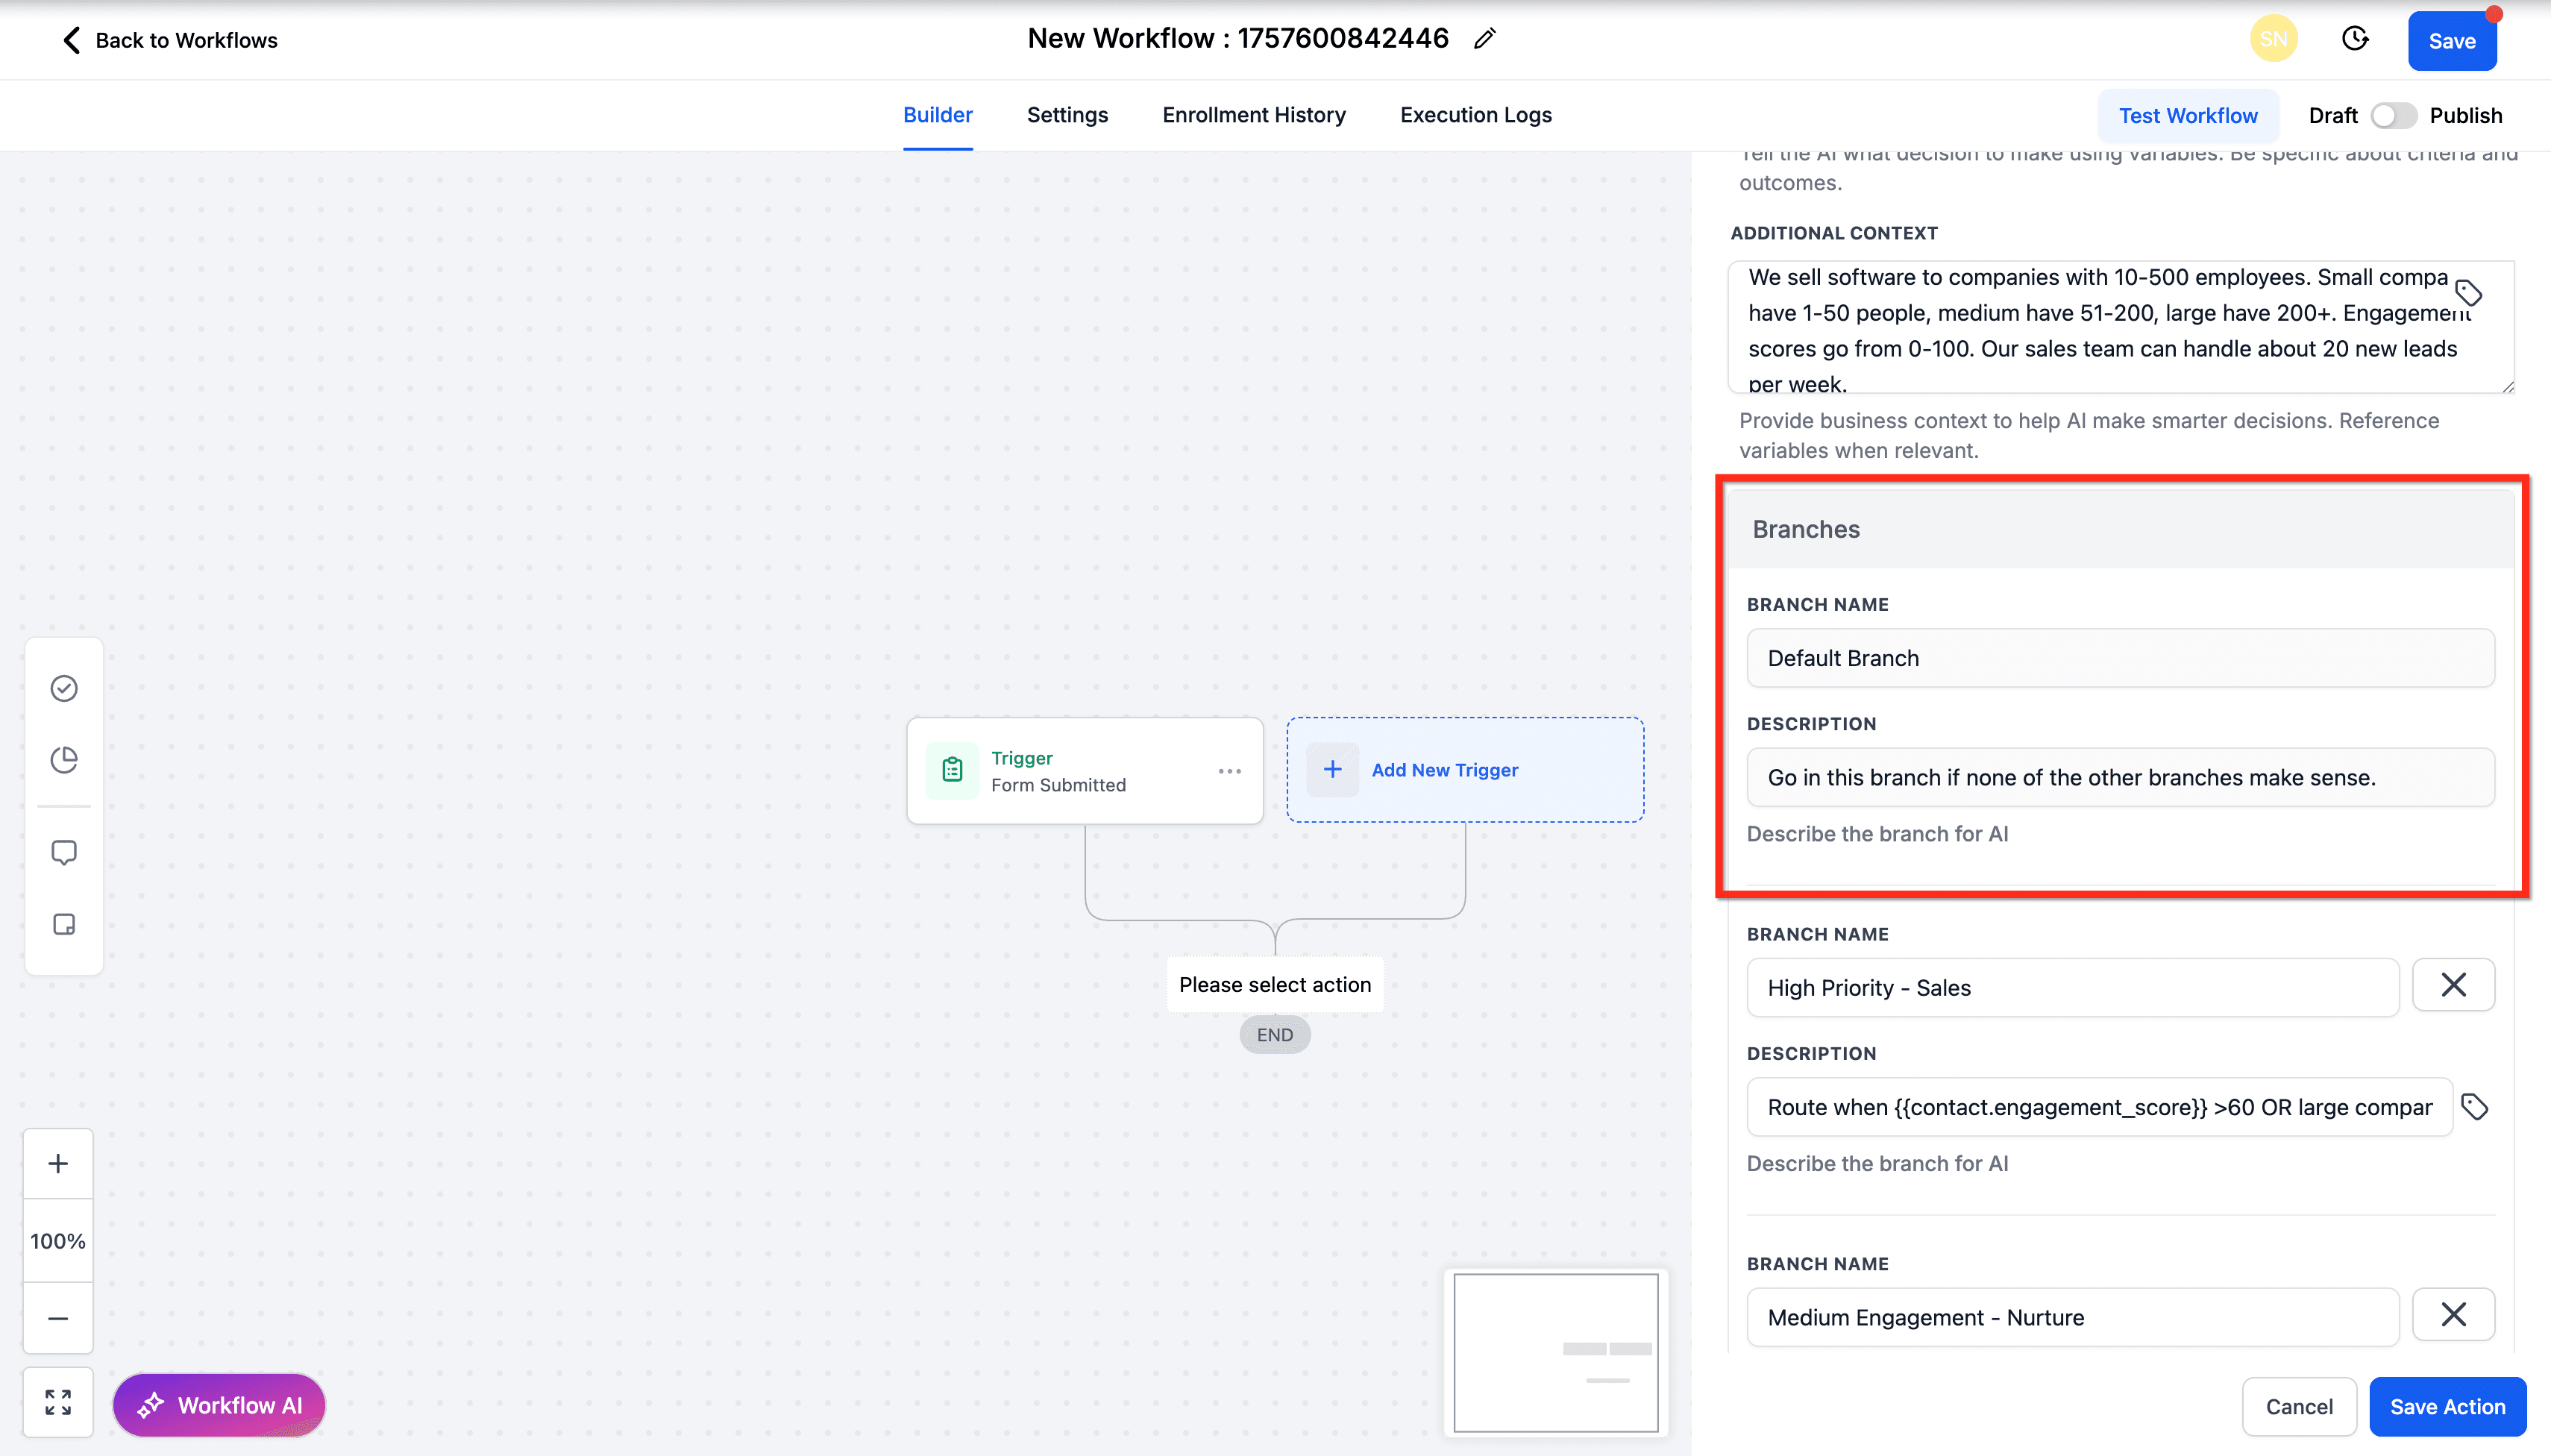
Task: Click Save Action
Action: [2447, 1406]
